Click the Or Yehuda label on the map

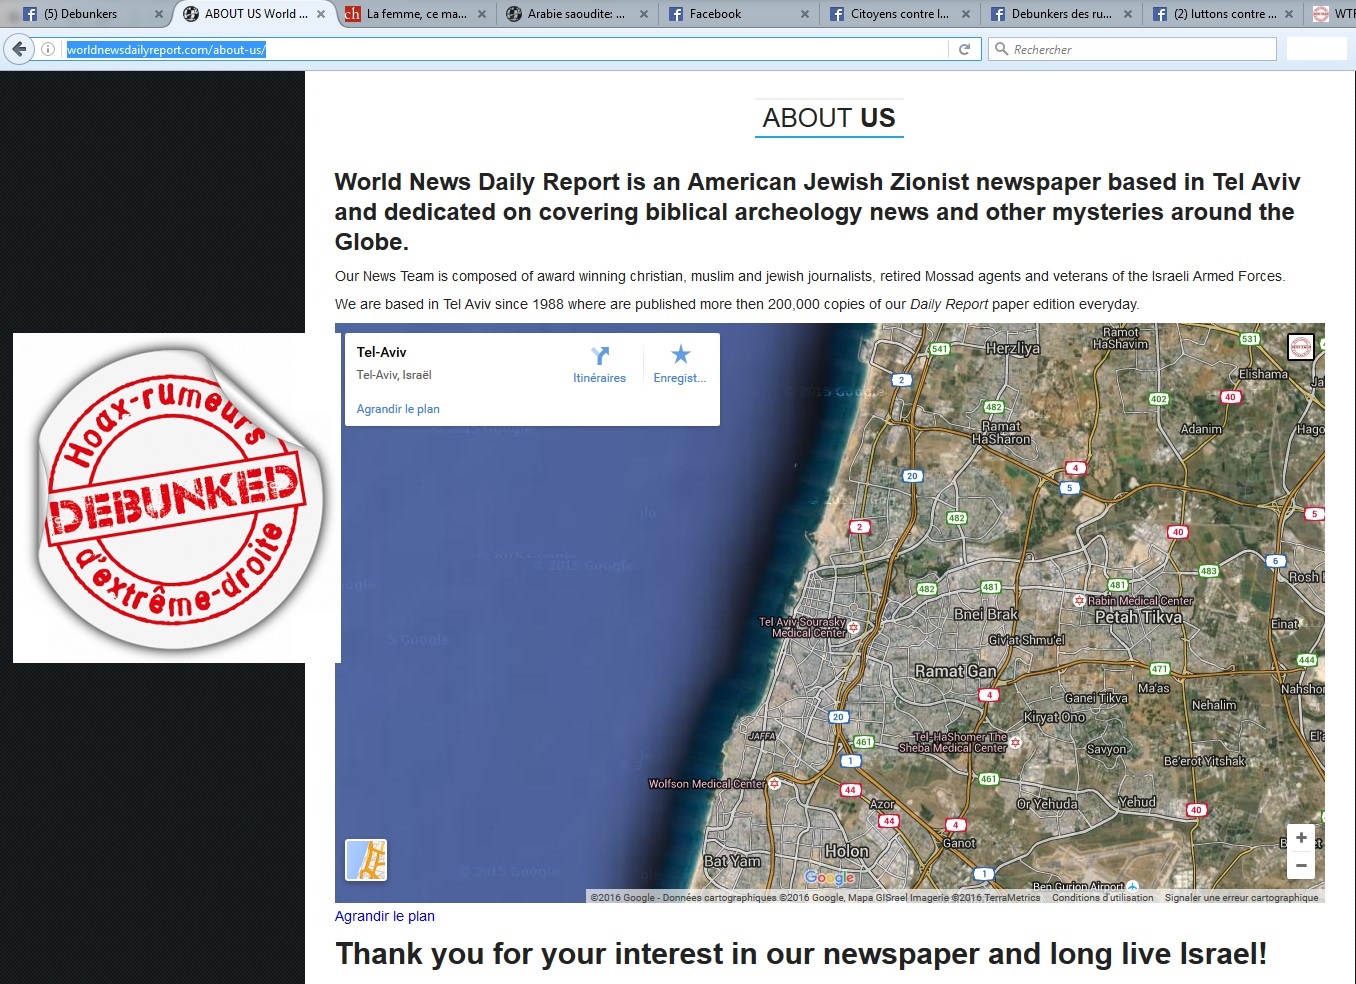1047,804
